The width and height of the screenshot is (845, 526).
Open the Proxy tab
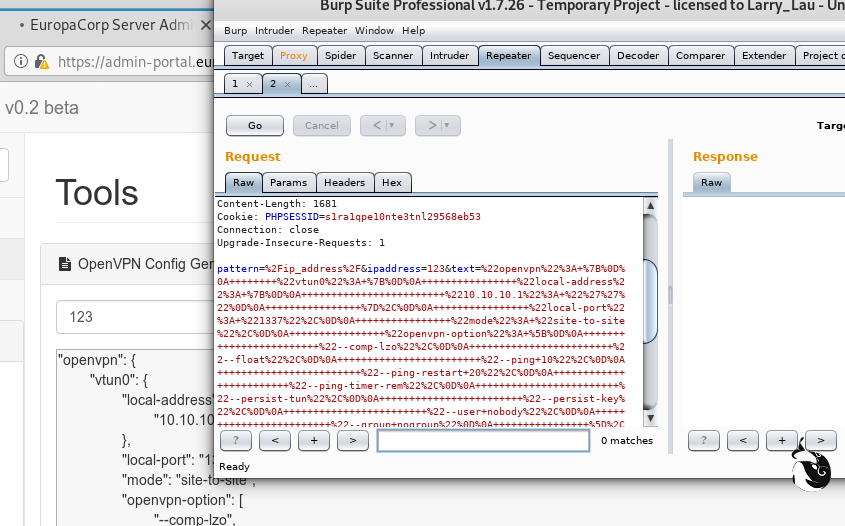pos(294,56)
